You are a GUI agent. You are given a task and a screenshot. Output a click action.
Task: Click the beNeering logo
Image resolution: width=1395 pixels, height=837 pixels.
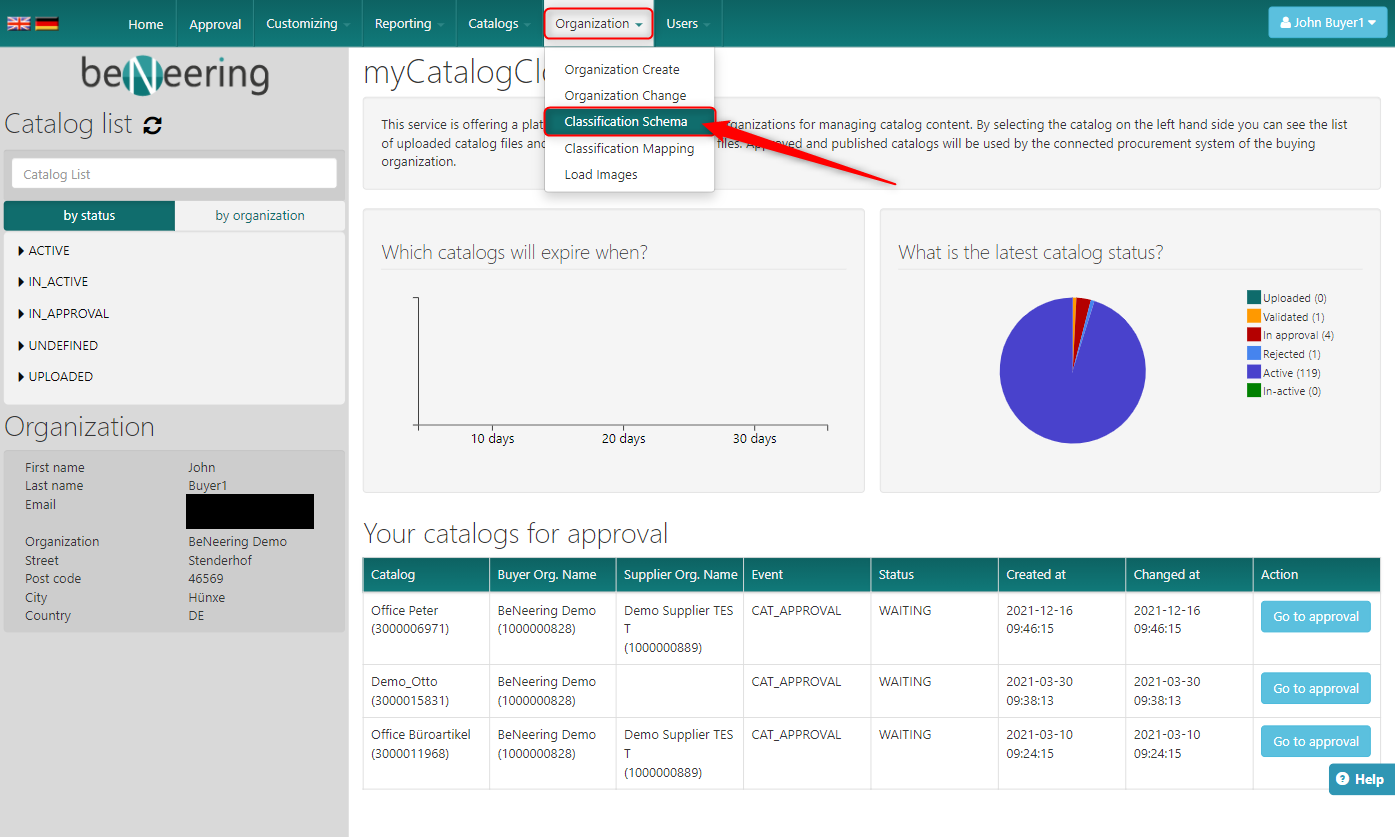pyautogui.click(x=174, y=75)
